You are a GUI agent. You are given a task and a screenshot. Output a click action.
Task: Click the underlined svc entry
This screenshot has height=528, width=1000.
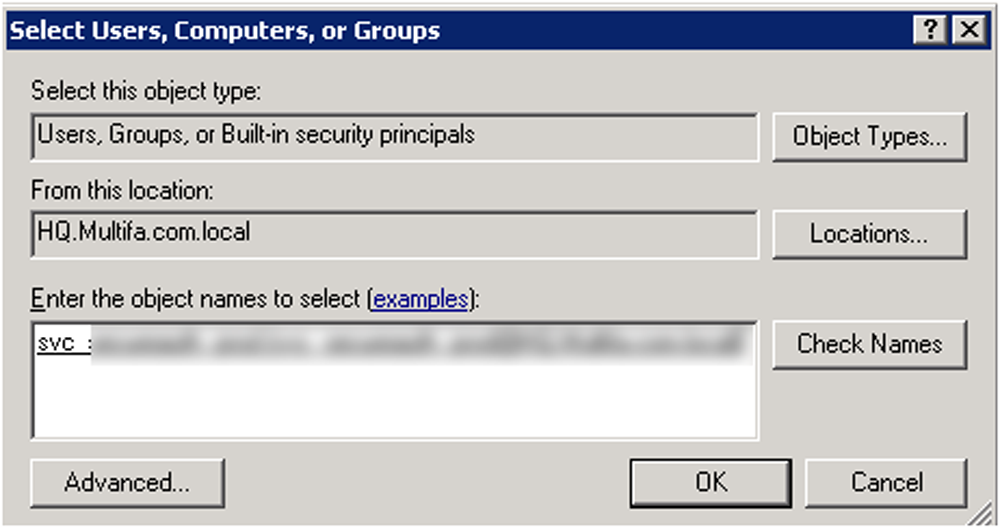(56, 344)
